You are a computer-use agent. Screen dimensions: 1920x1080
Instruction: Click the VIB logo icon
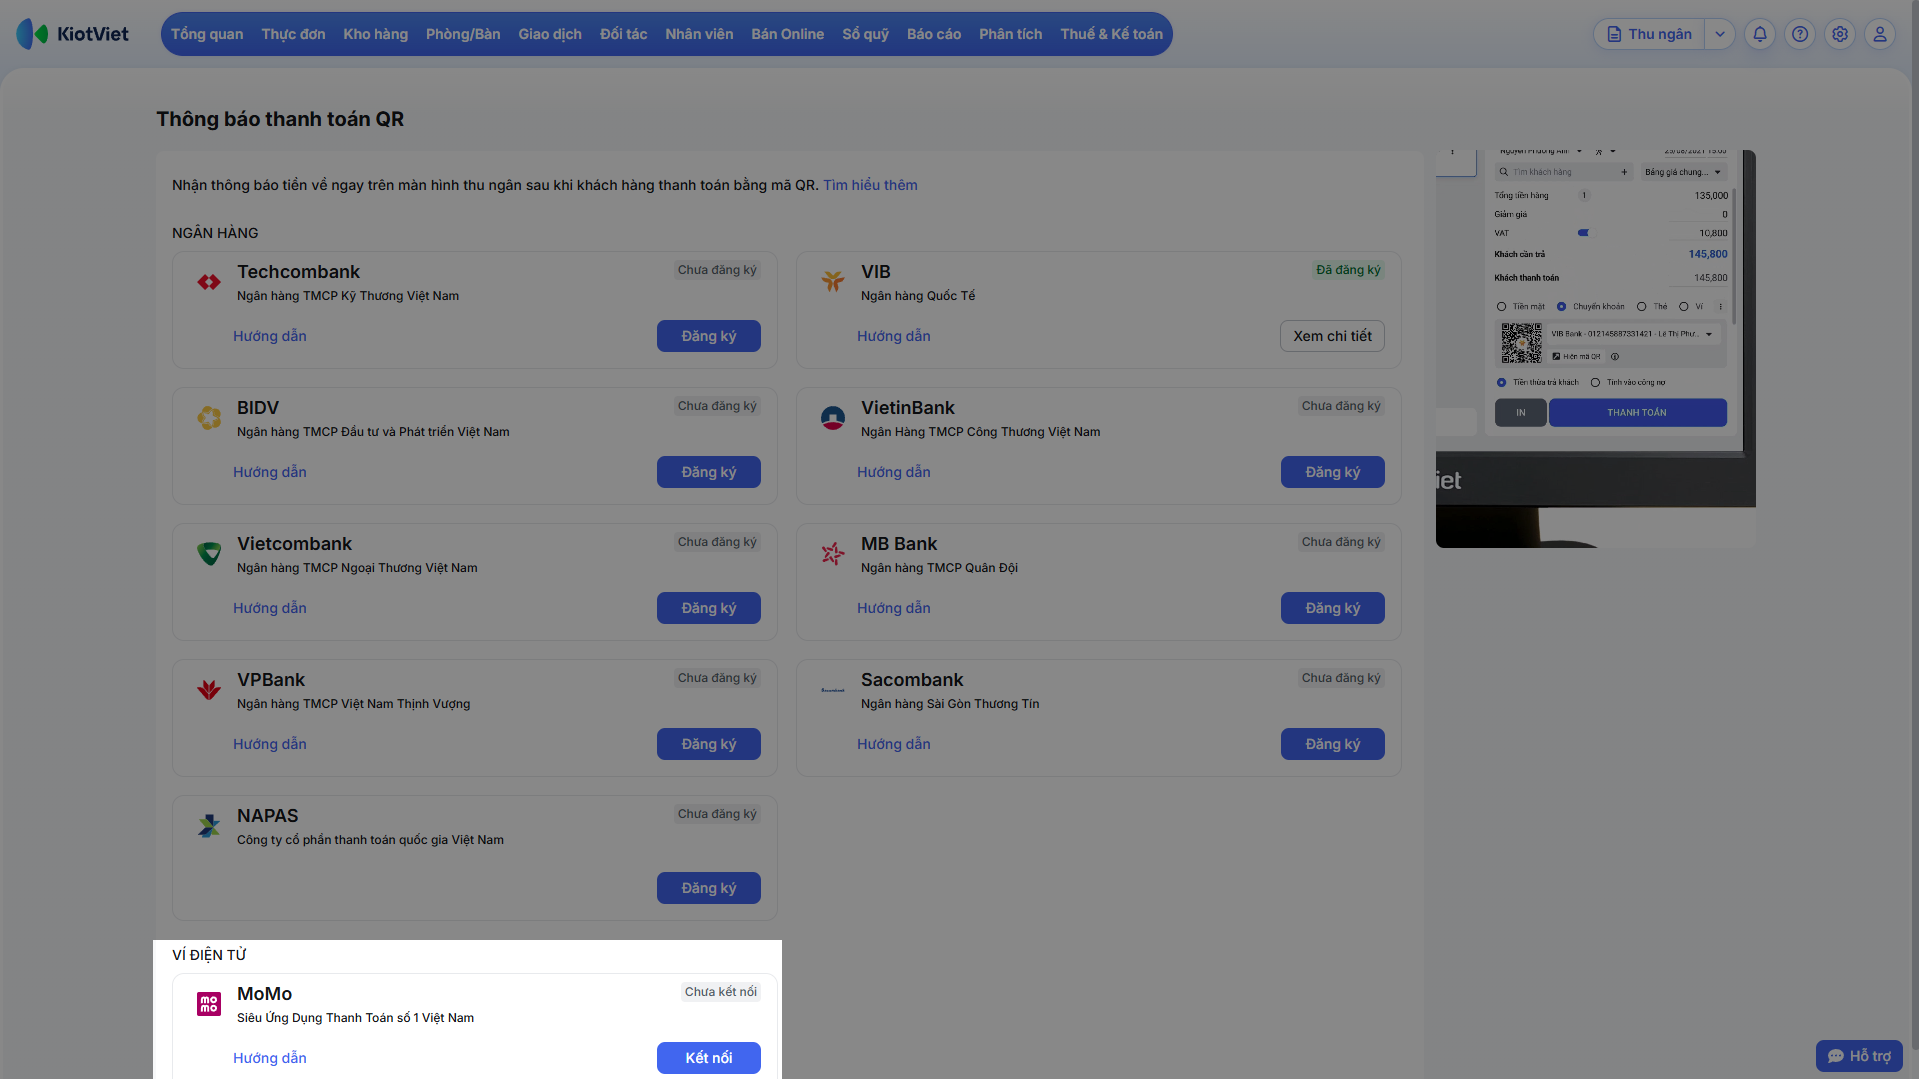click(833, 282)
